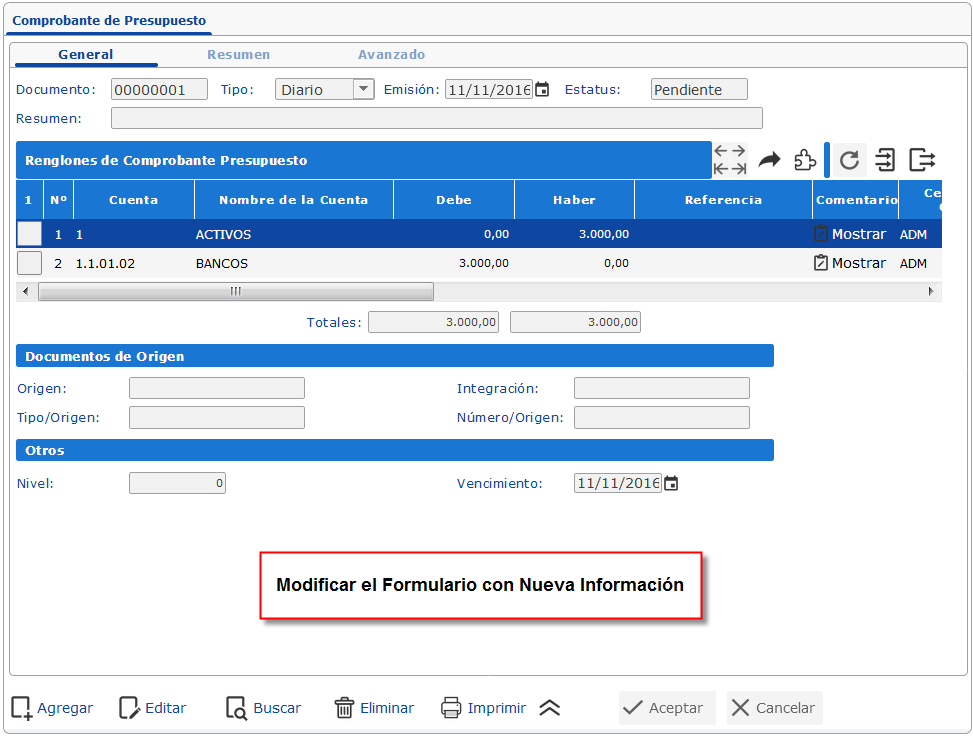
Task: Toggle the fit-columns icon on the grid header
Action: [x=730, y=159]
